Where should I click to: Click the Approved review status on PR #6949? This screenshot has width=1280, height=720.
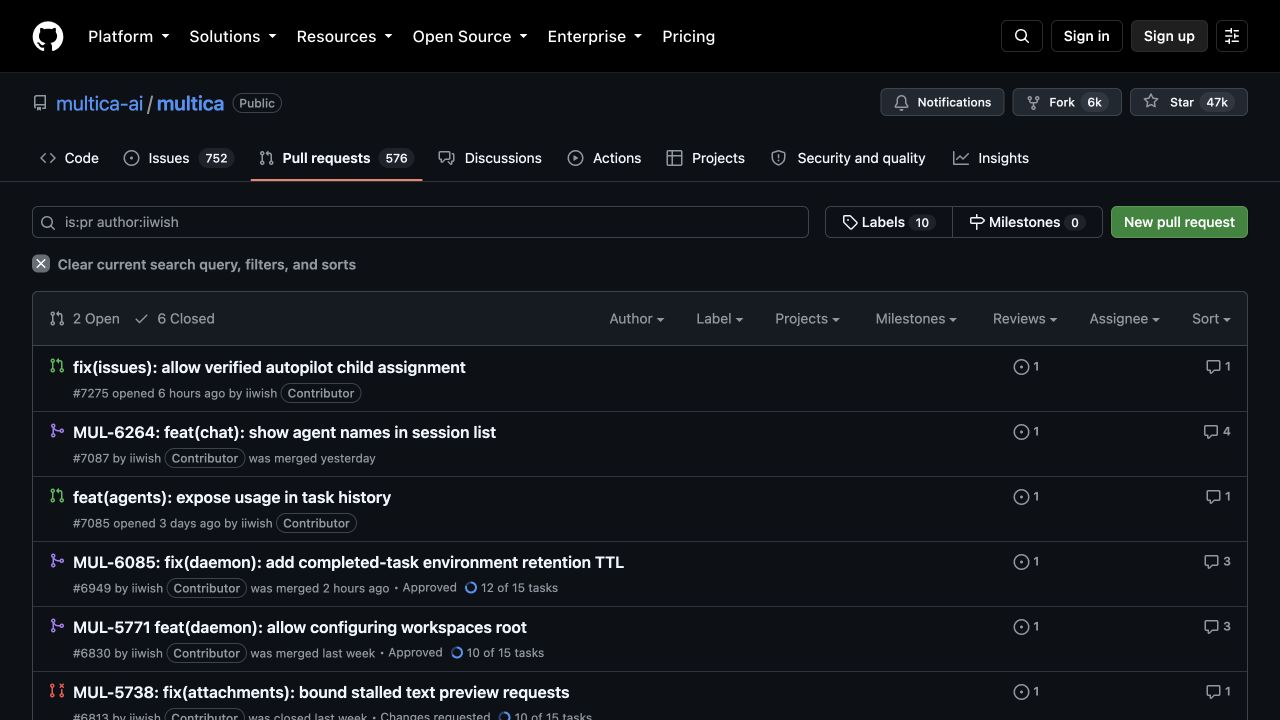point(429,588)
